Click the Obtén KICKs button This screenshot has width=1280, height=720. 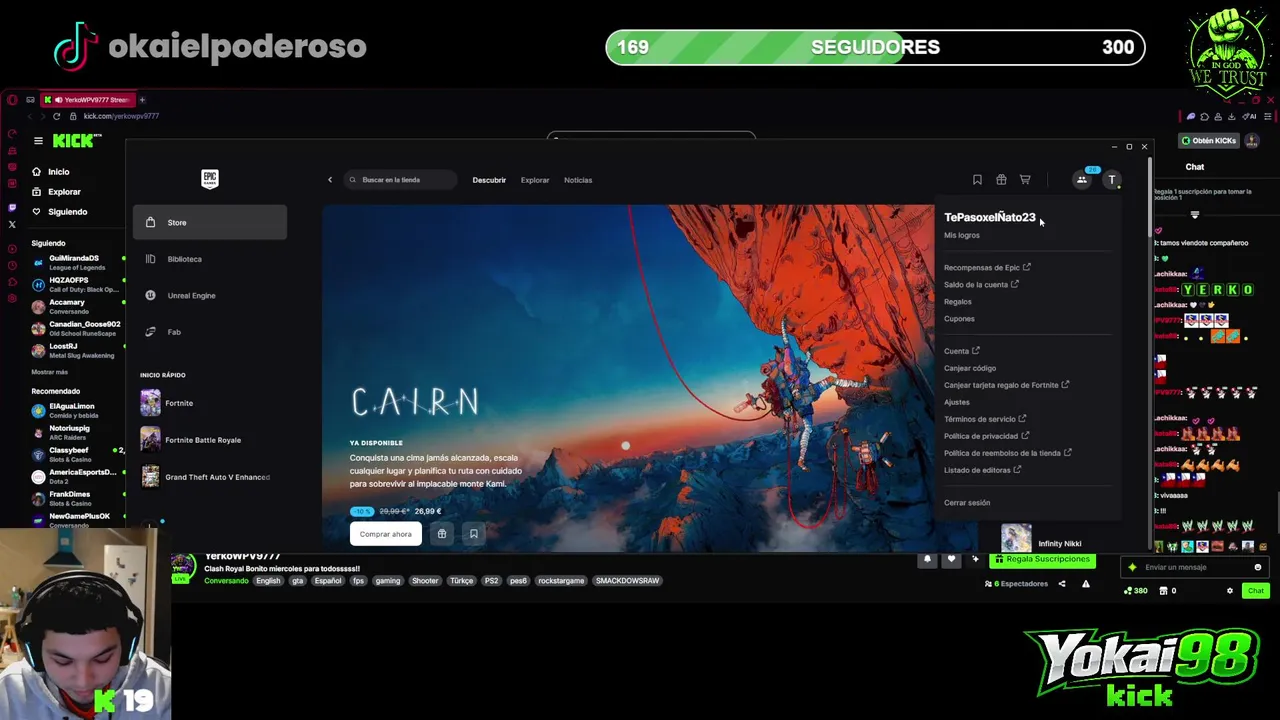pos(1208,141)
